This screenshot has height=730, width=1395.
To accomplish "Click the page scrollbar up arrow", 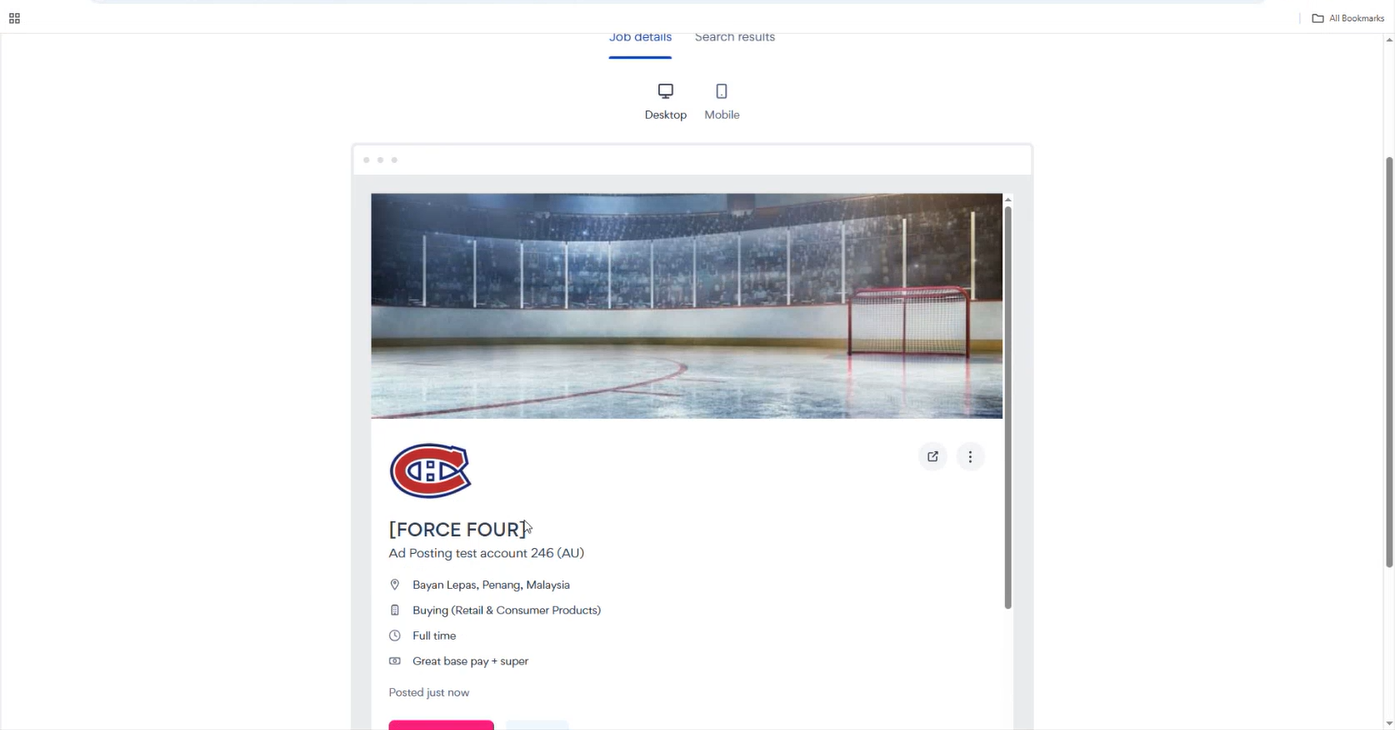I will (x=1389, y=40).
